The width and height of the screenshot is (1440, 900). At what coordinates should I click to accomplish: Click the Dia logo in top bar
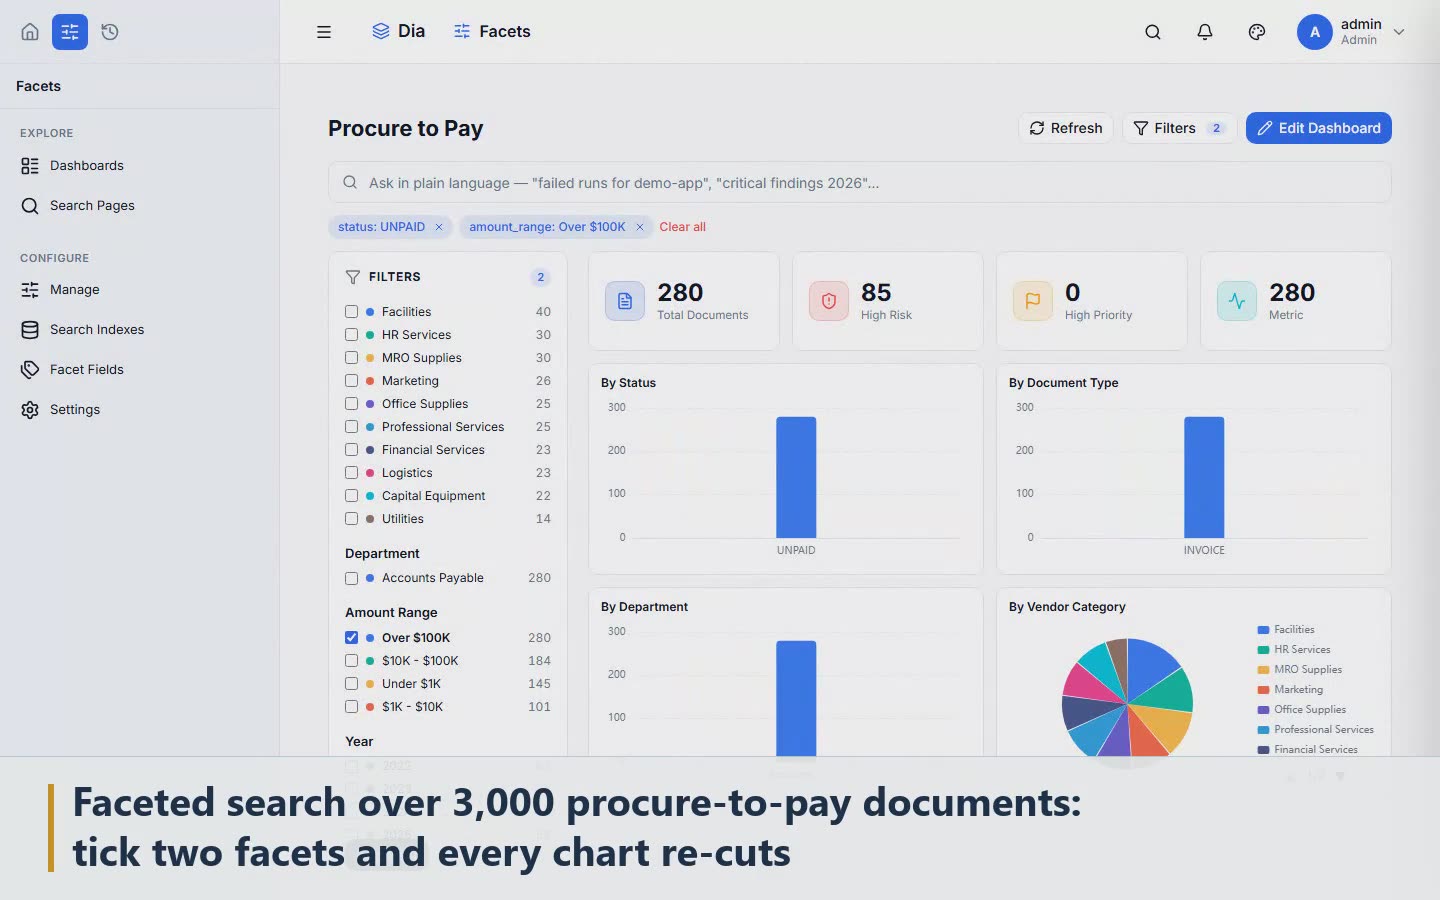[398, 32]
